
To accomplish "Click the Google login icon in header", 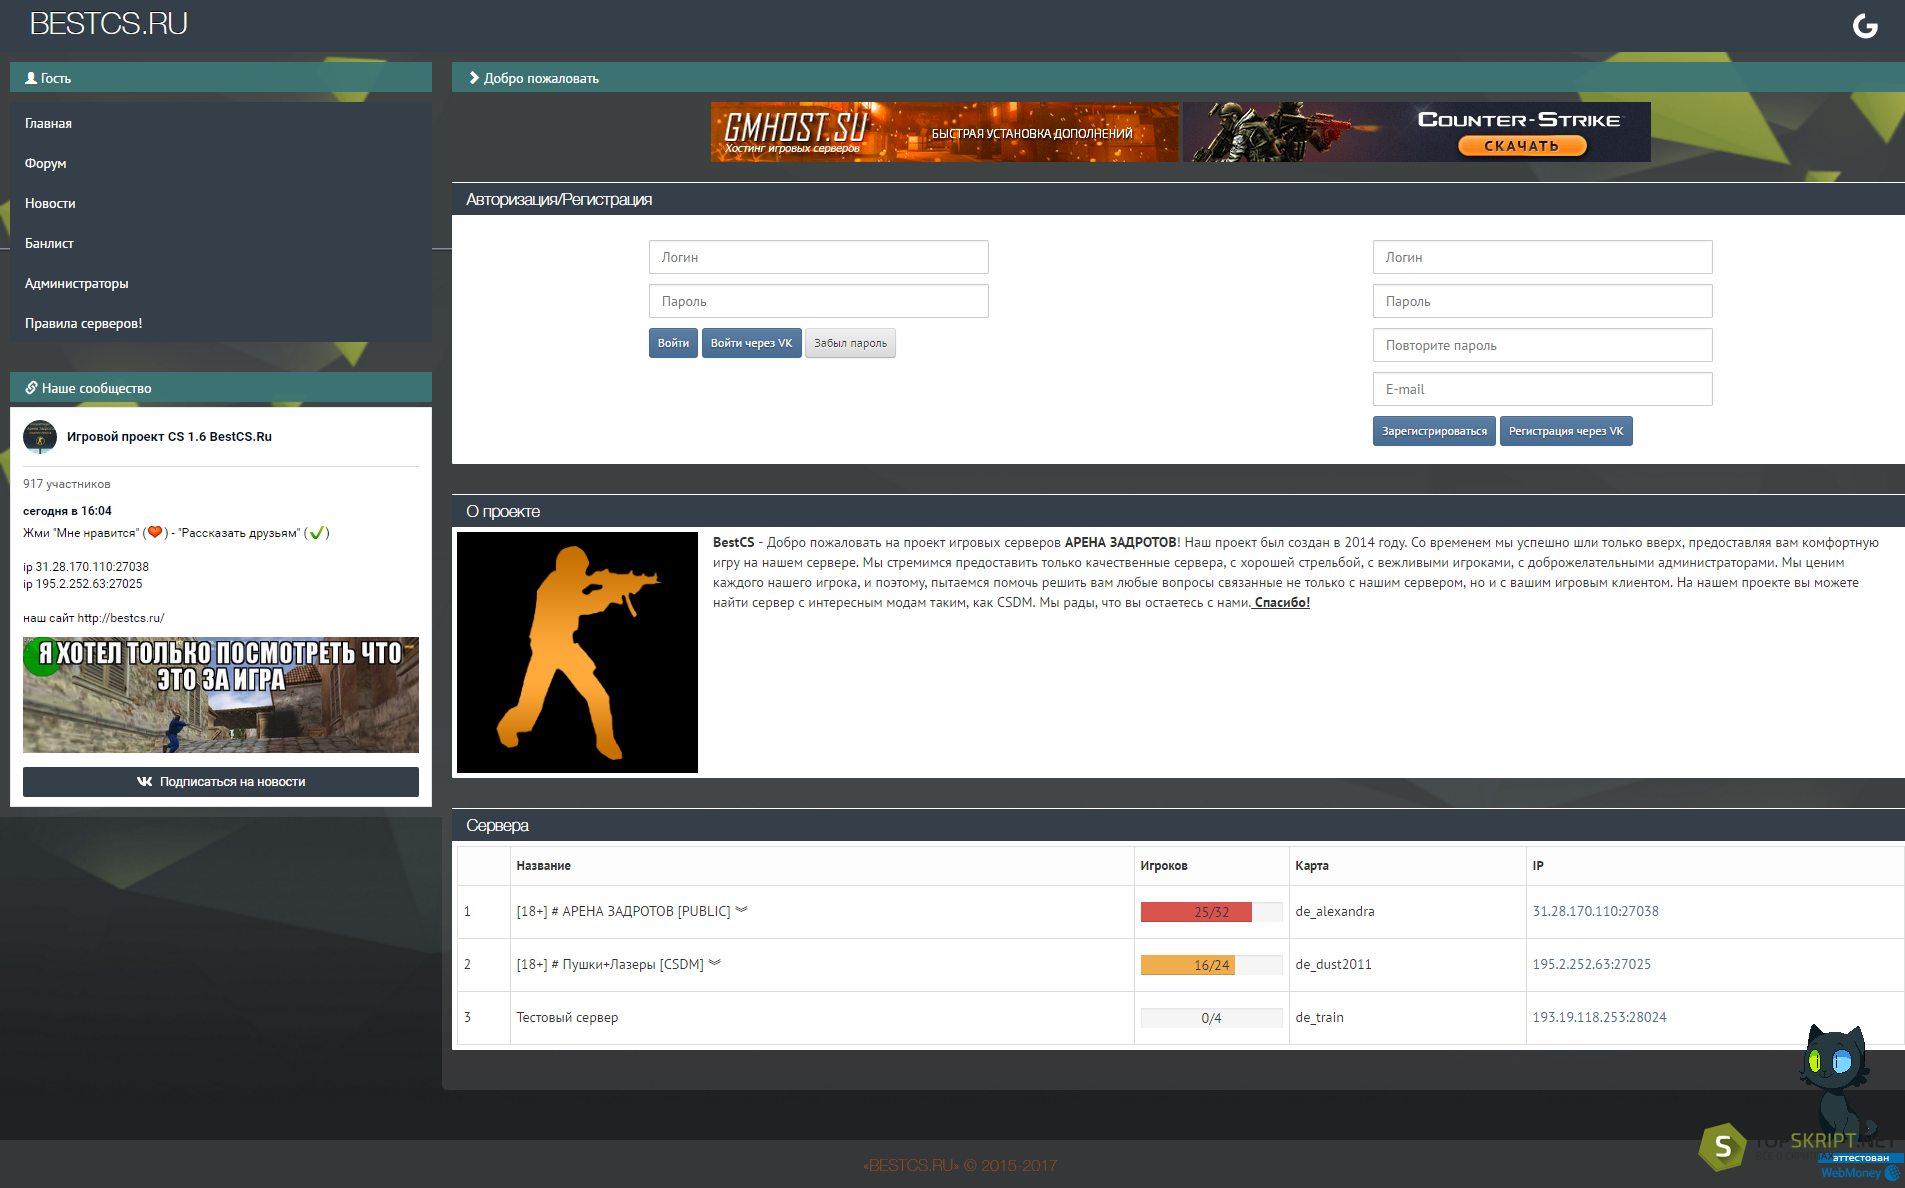I will 1865,25.
